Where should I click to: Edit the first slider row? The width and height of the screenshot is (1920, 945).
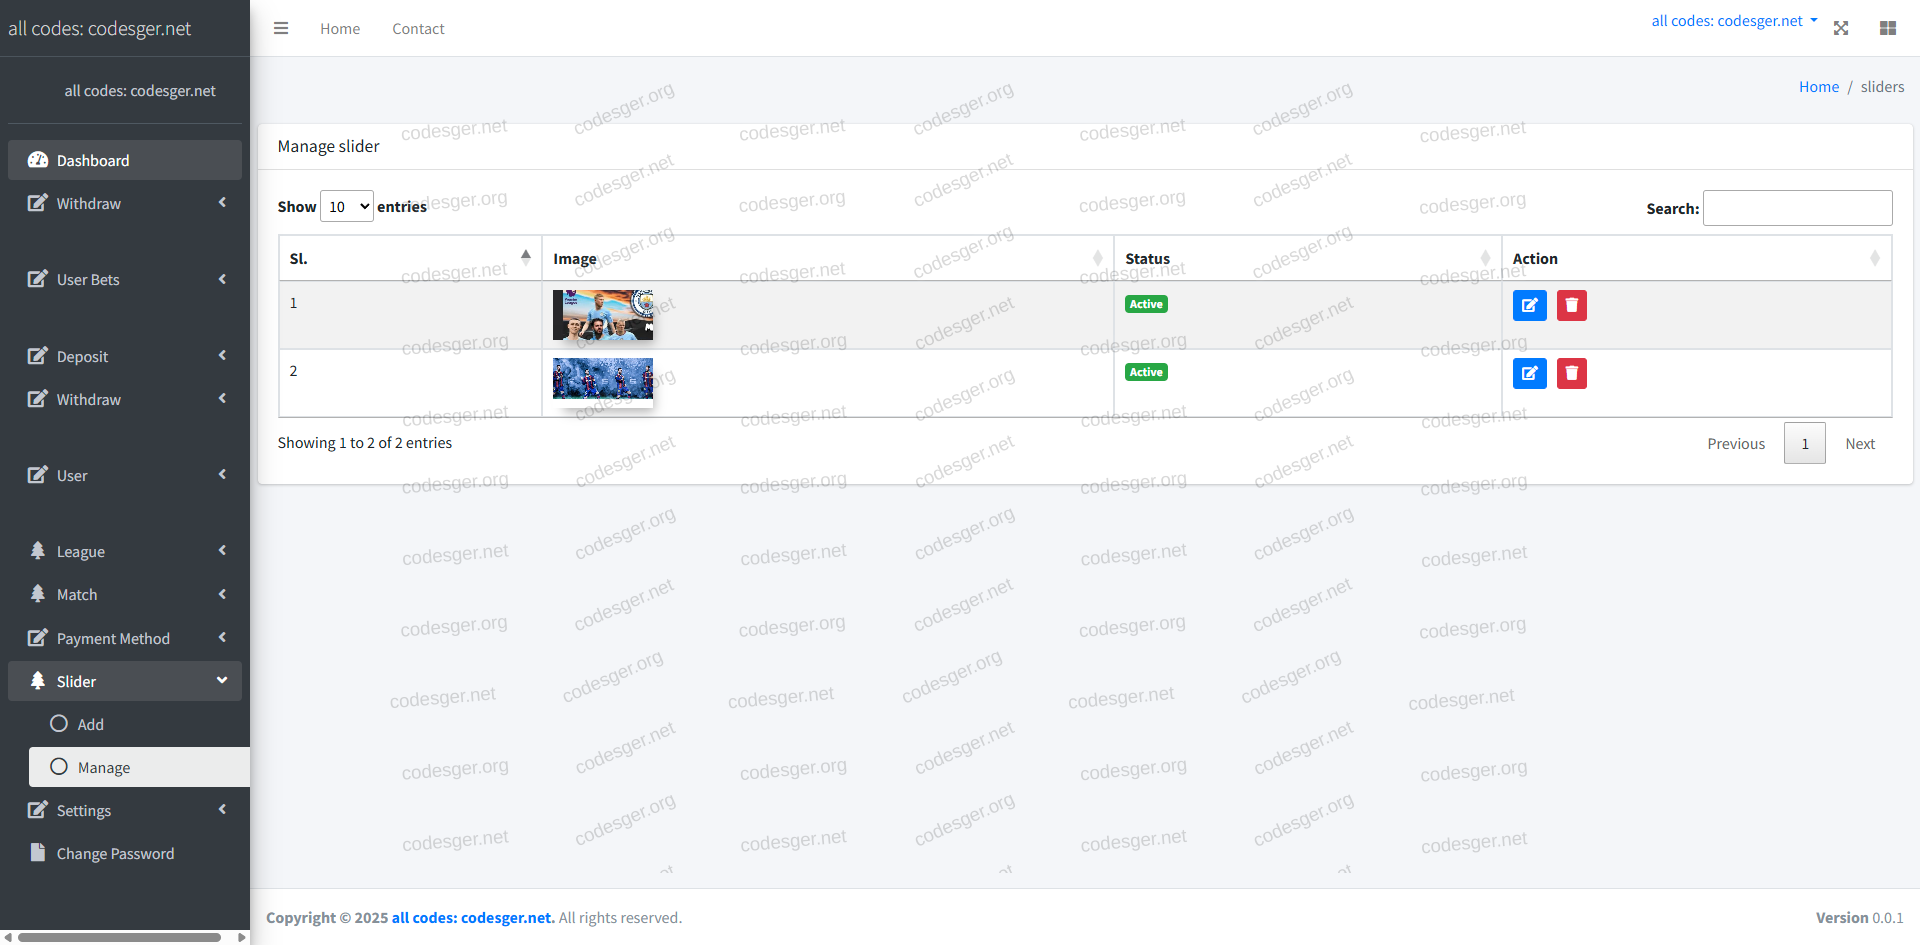click(x=1529, y=305)
